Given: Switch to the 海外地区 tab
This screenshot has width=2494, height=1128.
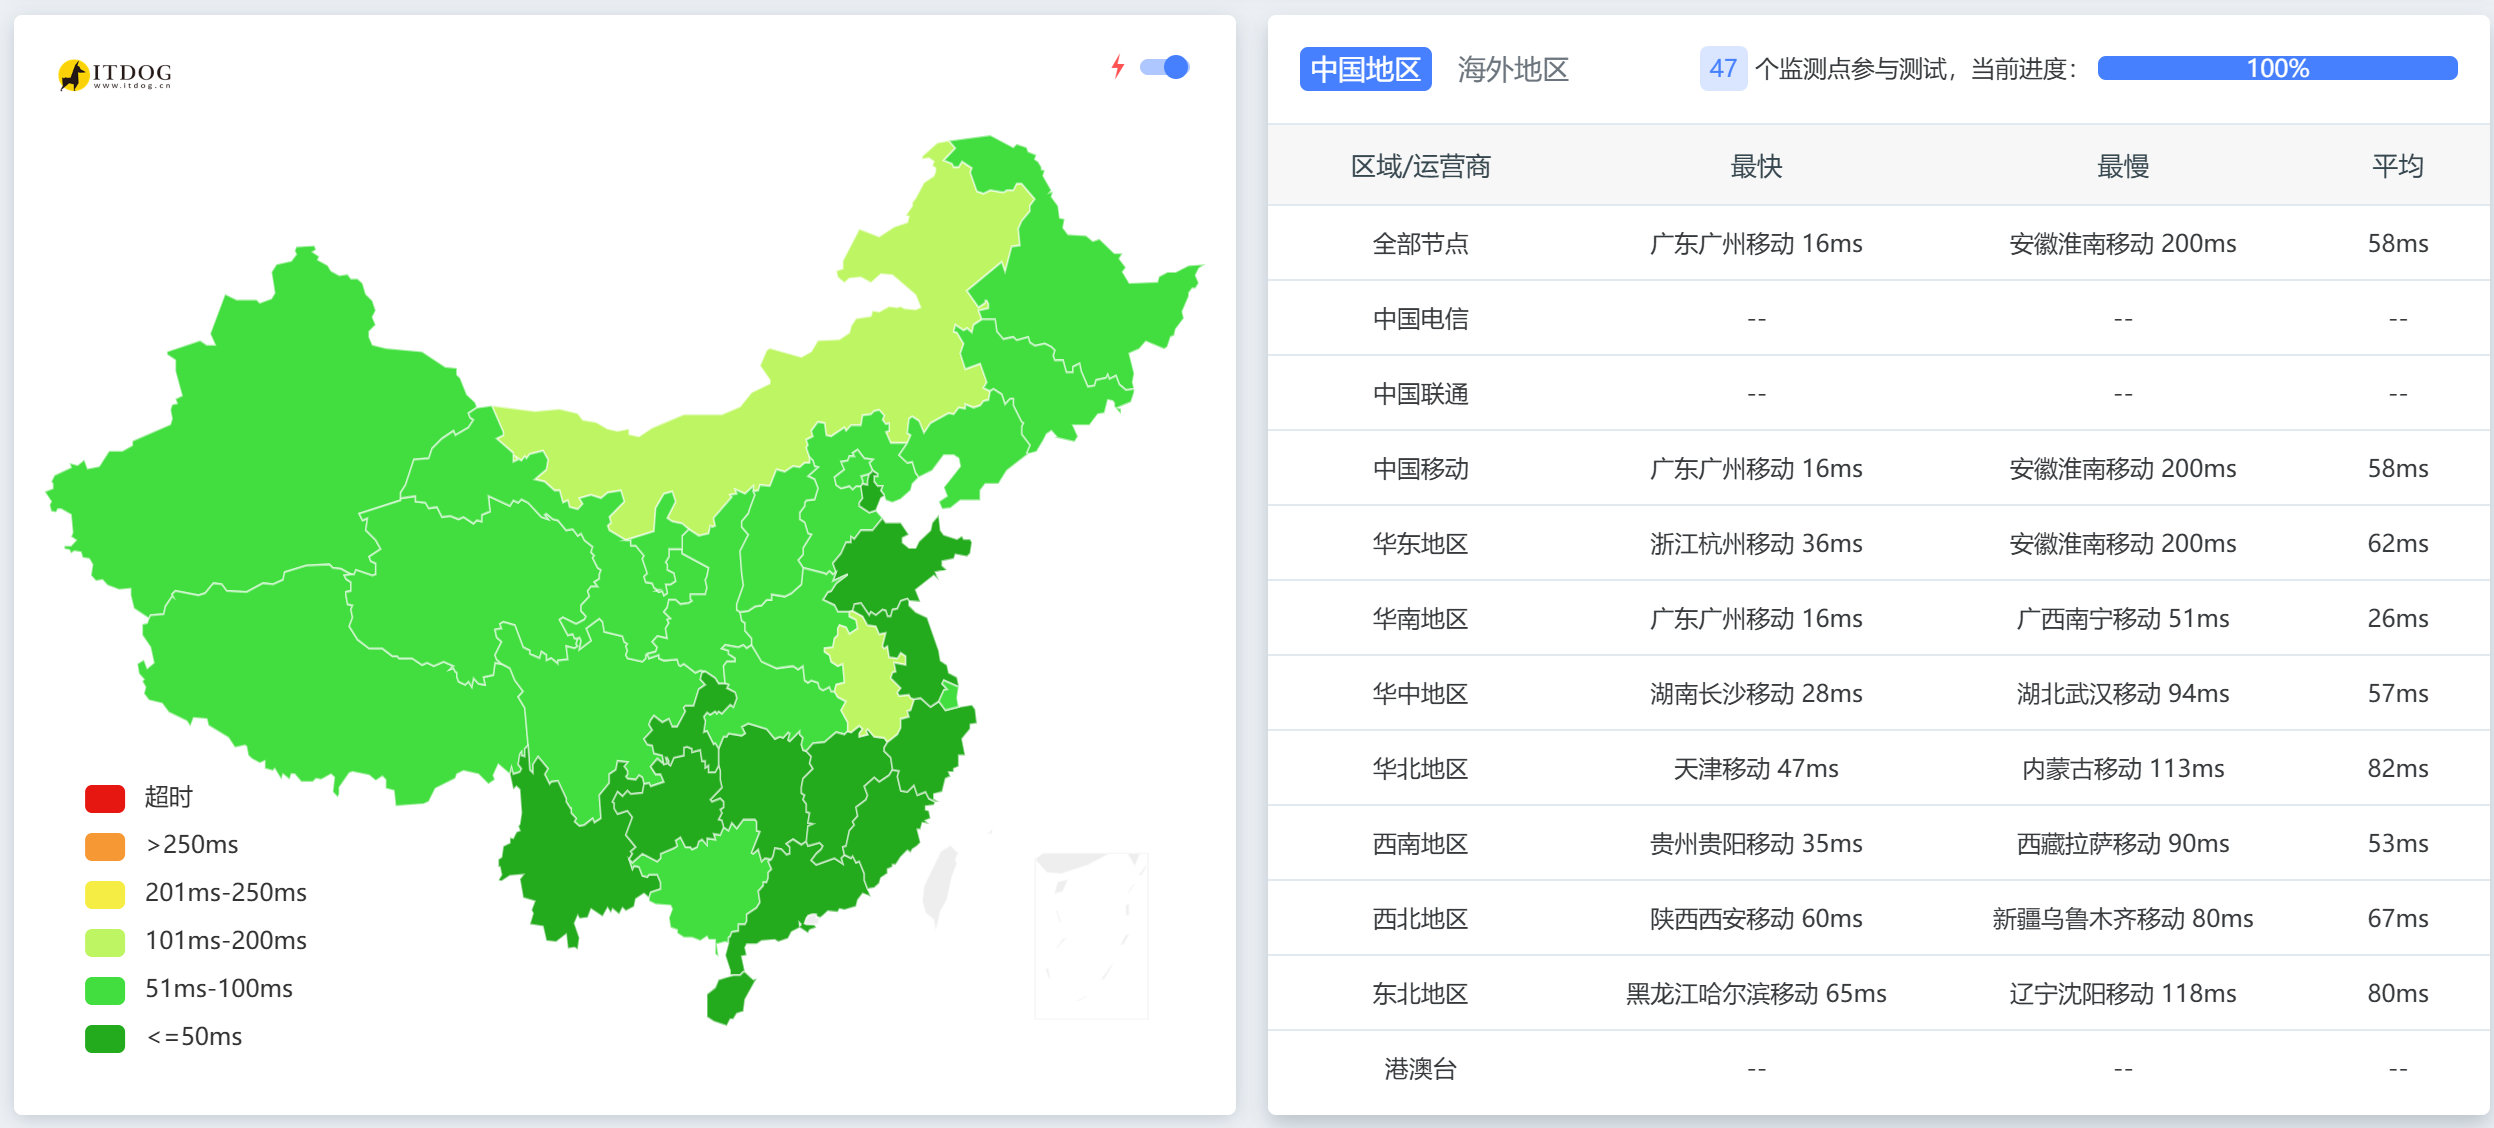Looking at the screenshot, I should tap(1513, 70).
